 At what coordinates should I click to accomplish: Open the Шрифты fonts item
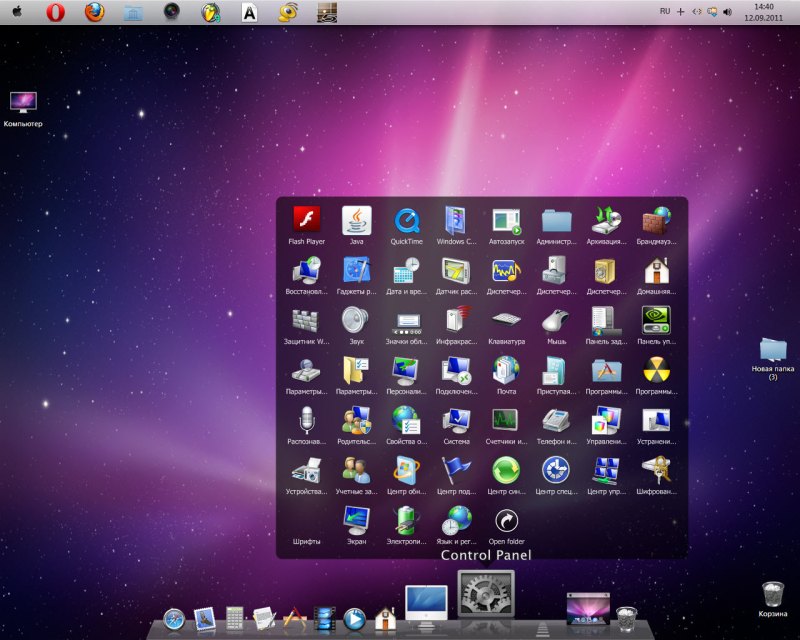tap(306, 541)
